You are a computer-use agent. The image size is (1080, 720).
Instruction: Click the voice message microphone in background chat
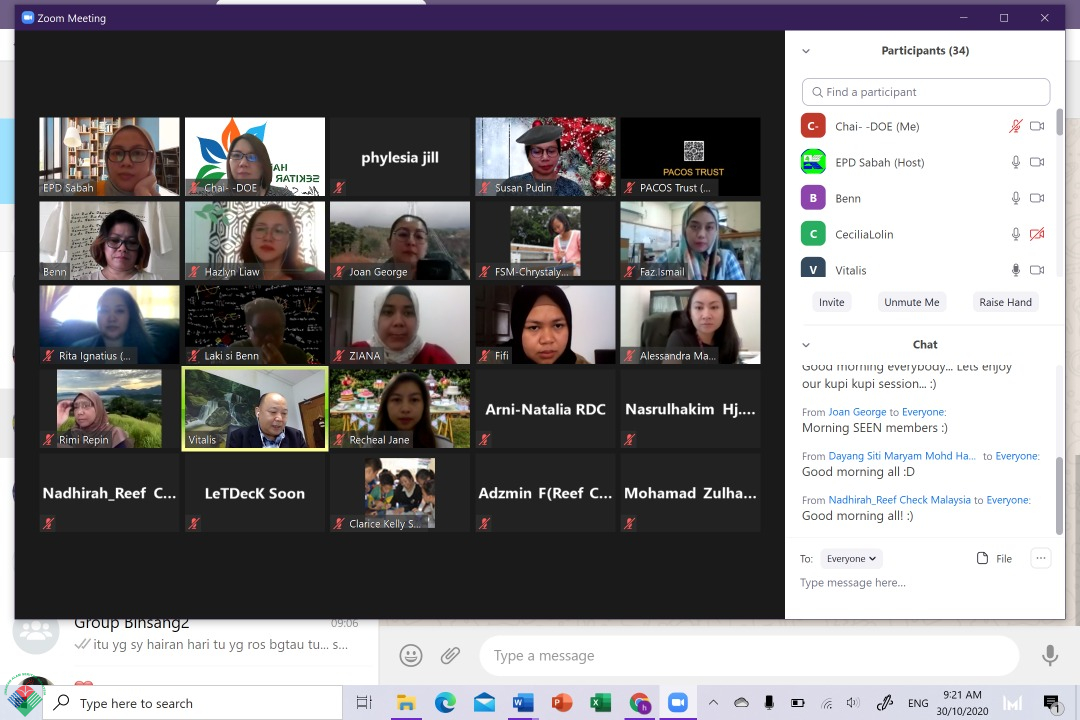(1050, 655)
